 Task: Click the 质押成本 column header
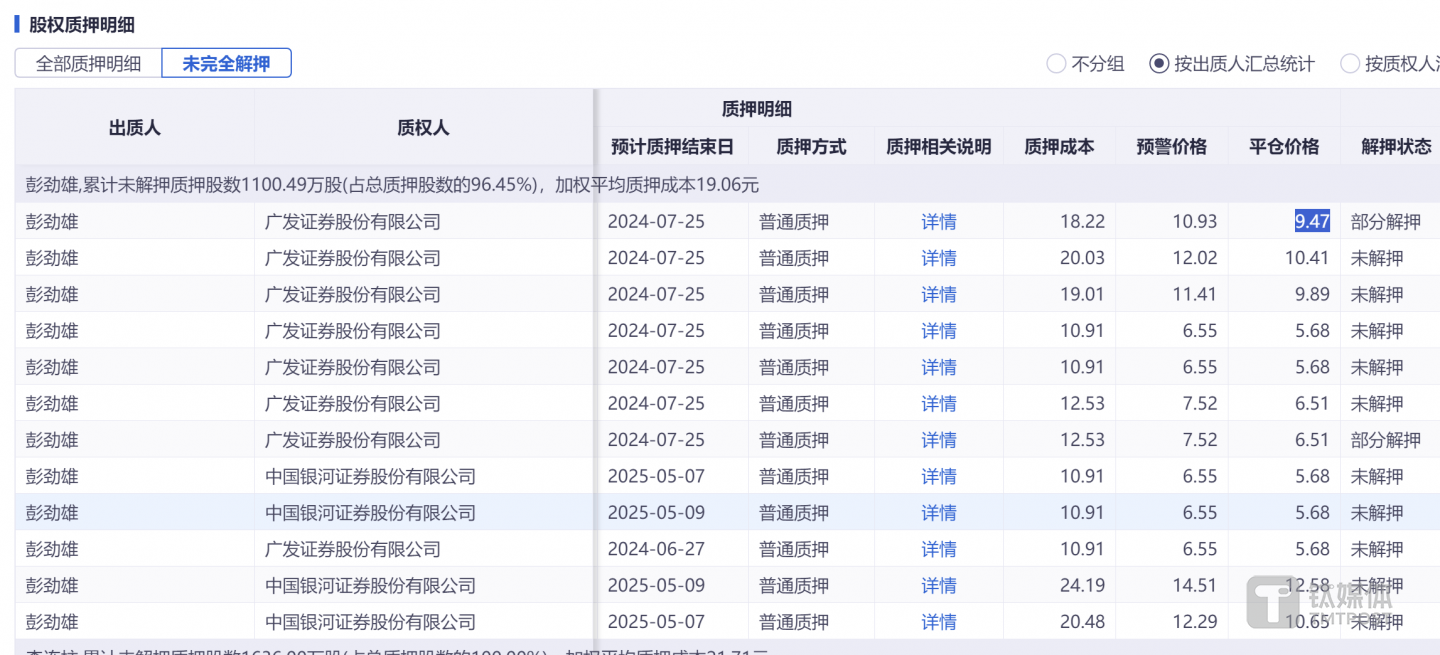point(1059,147)
